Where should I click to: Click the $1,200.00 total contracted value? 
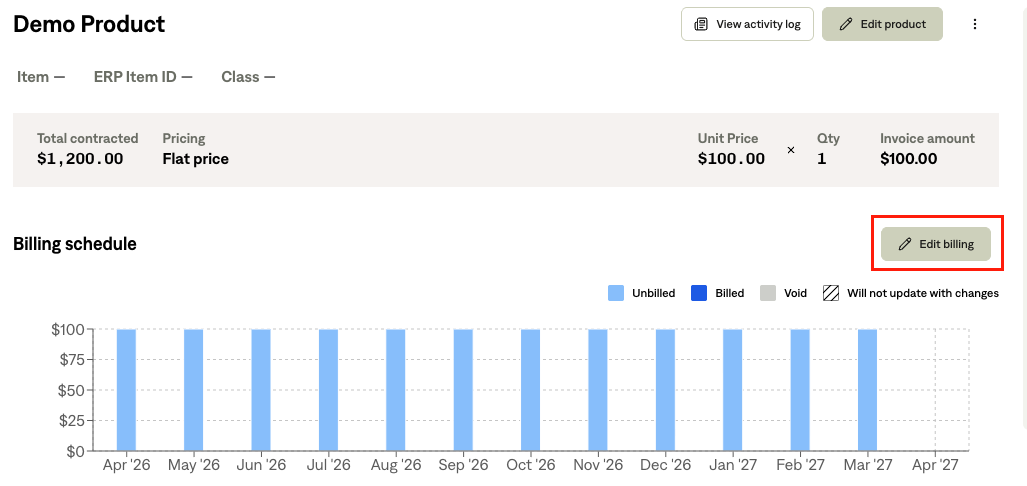(x=80, y=159)
